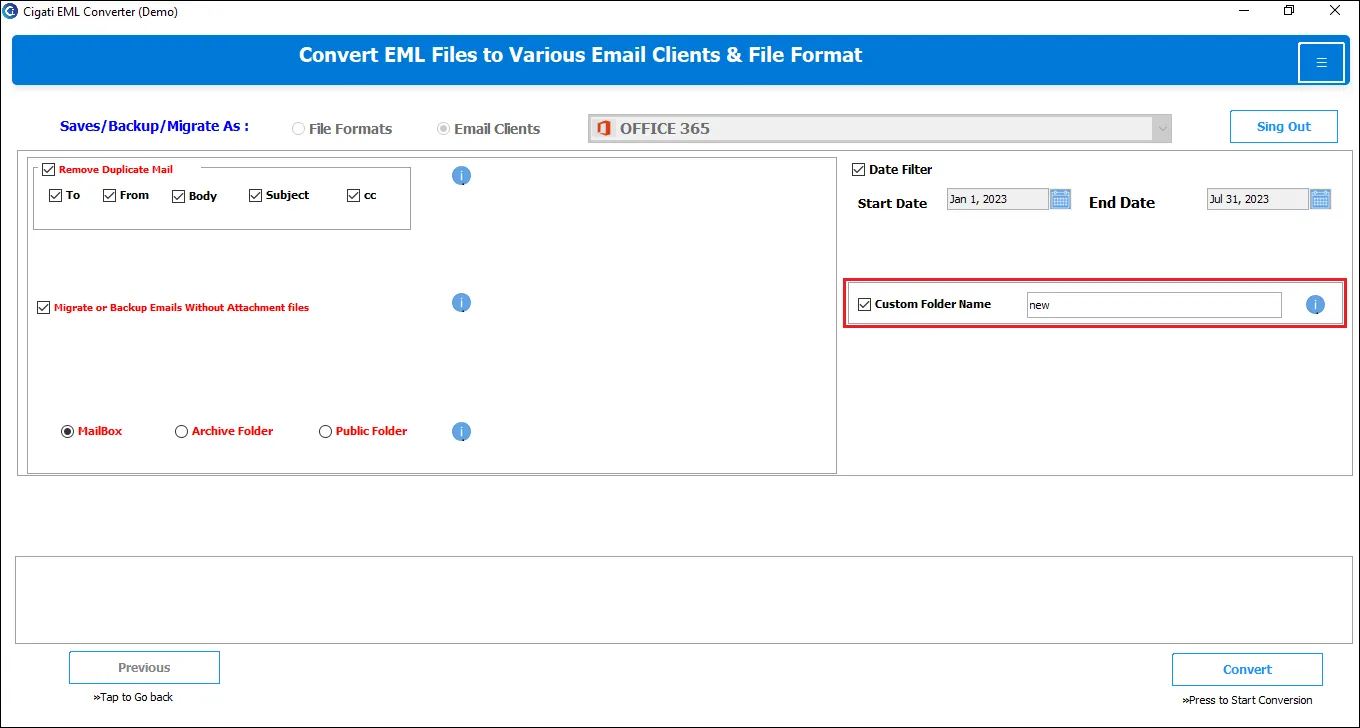Open the hamburger menu in blue header
1360x728 pixels.
tap(1321, 62)
